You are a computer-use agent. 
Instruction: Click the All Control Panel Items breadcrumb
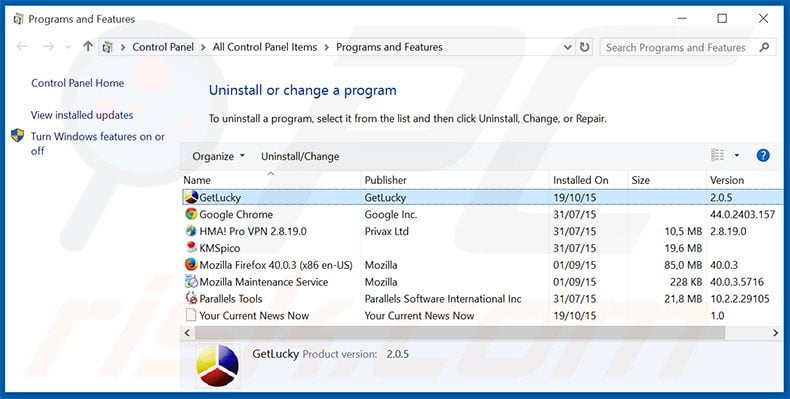point(265,47)
